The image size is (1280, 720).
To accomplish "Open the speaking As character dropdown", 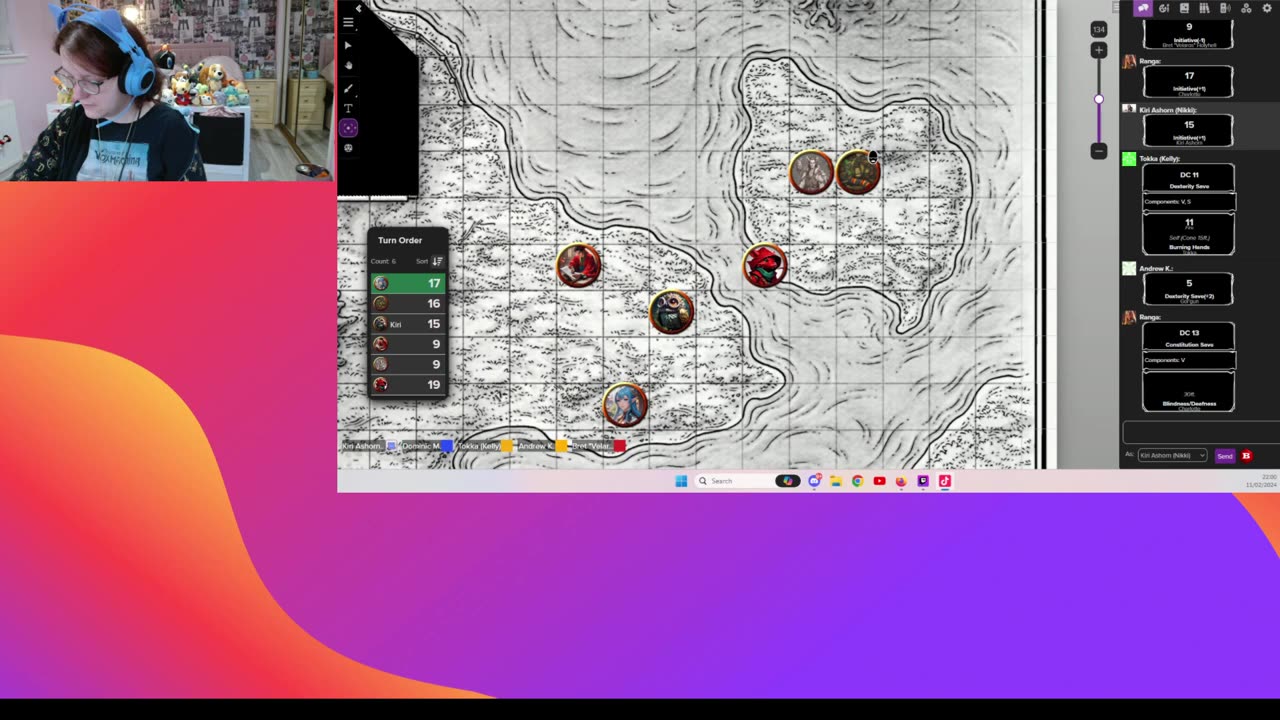I will 1172,455.
